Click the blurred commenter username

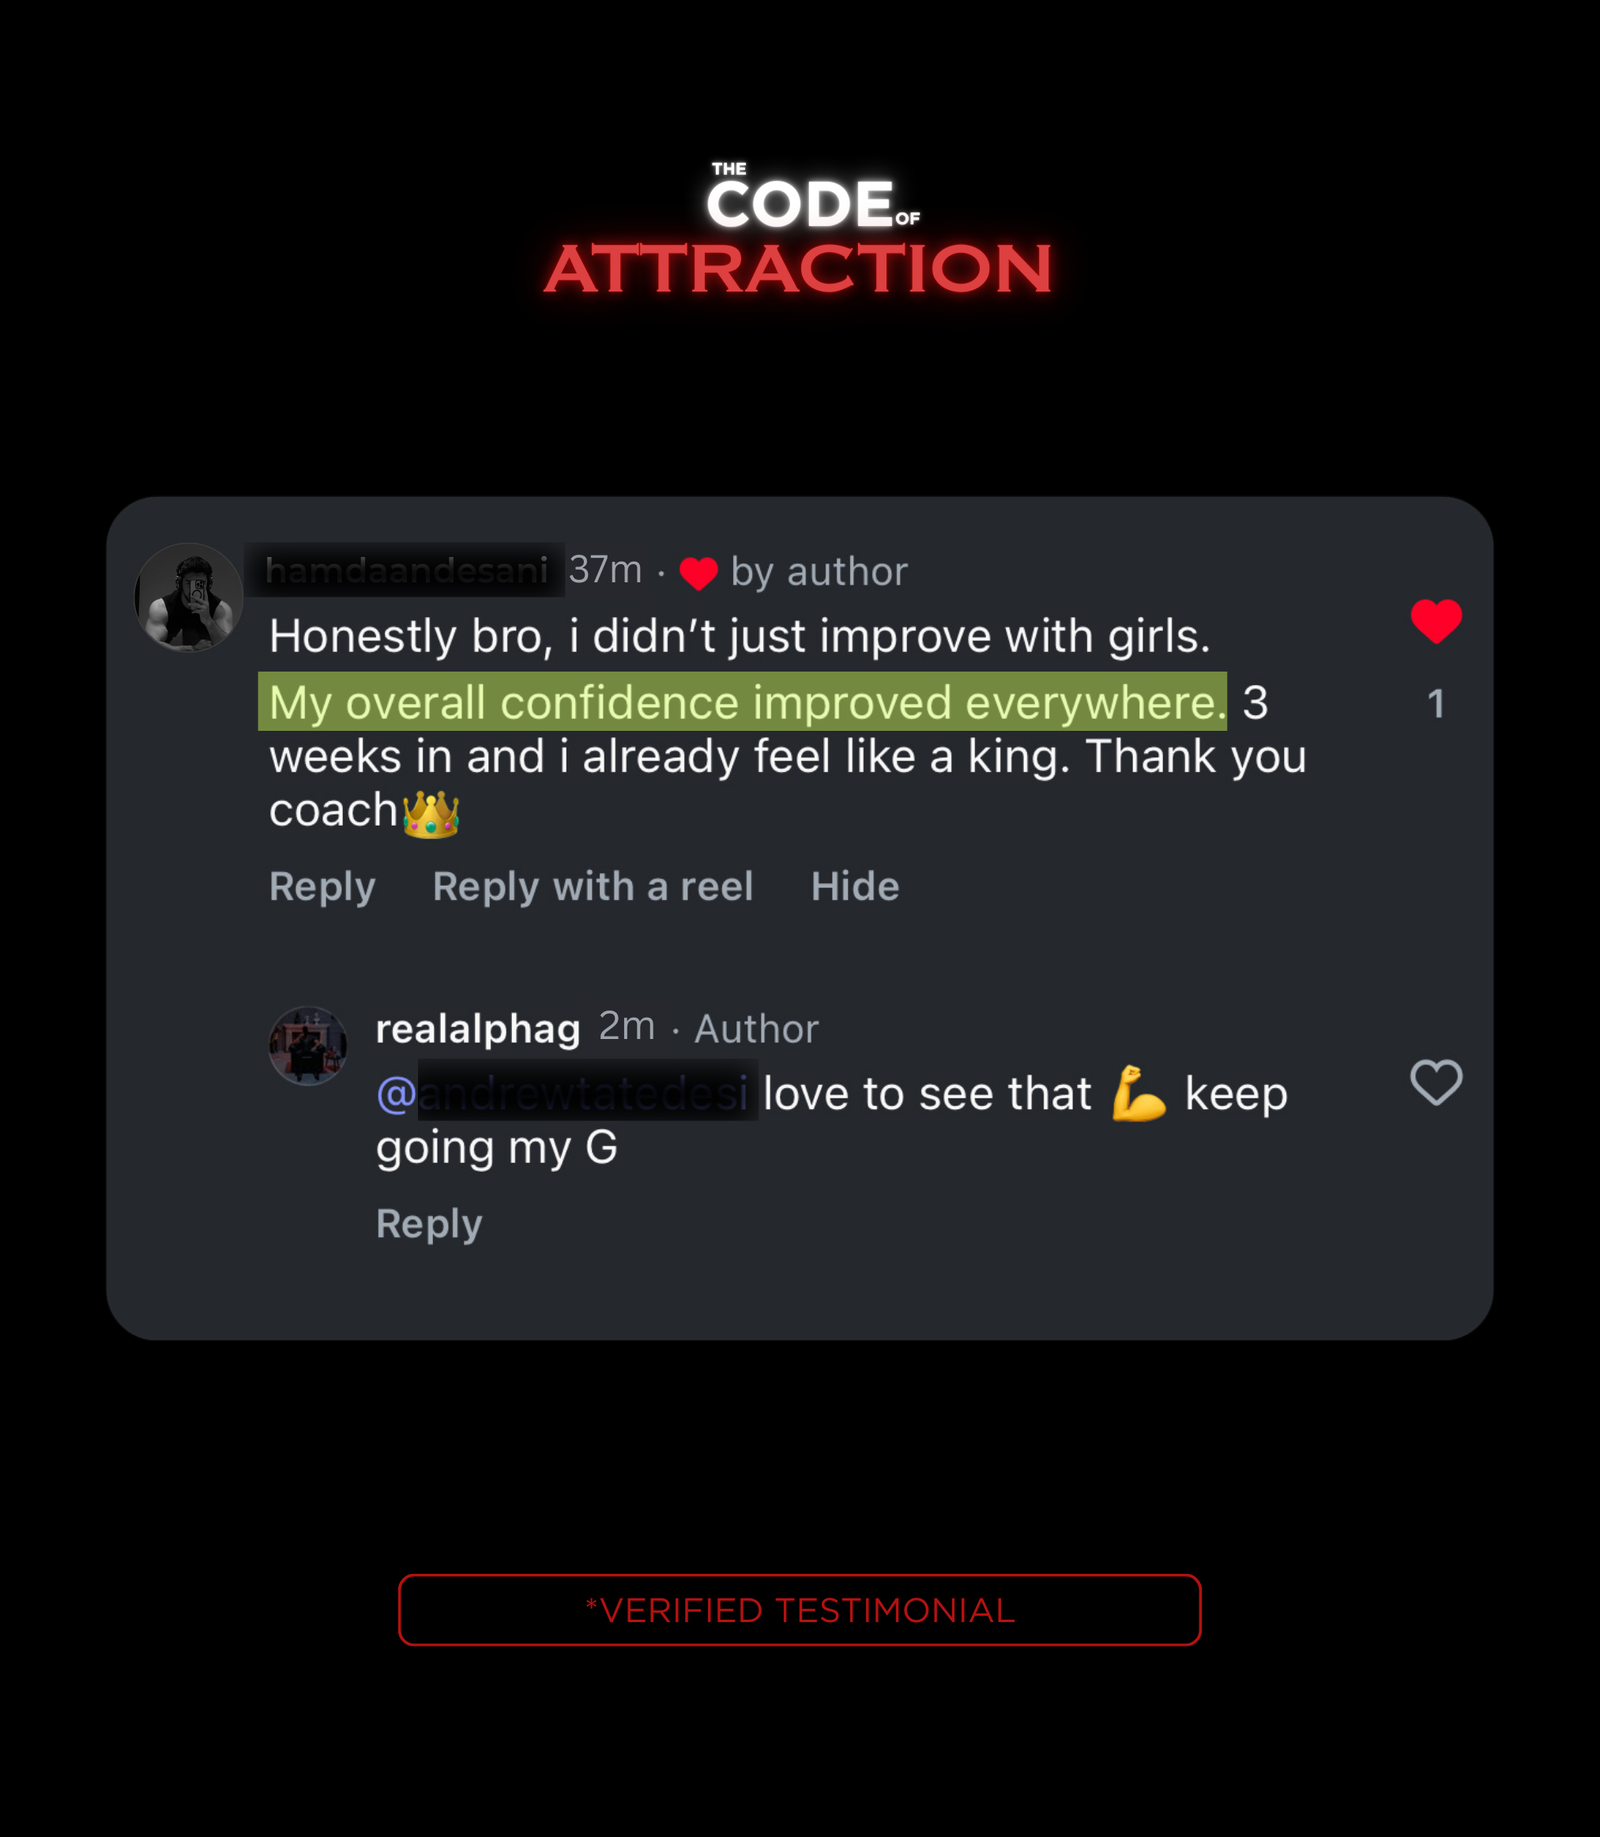click(x=406, y=570)
